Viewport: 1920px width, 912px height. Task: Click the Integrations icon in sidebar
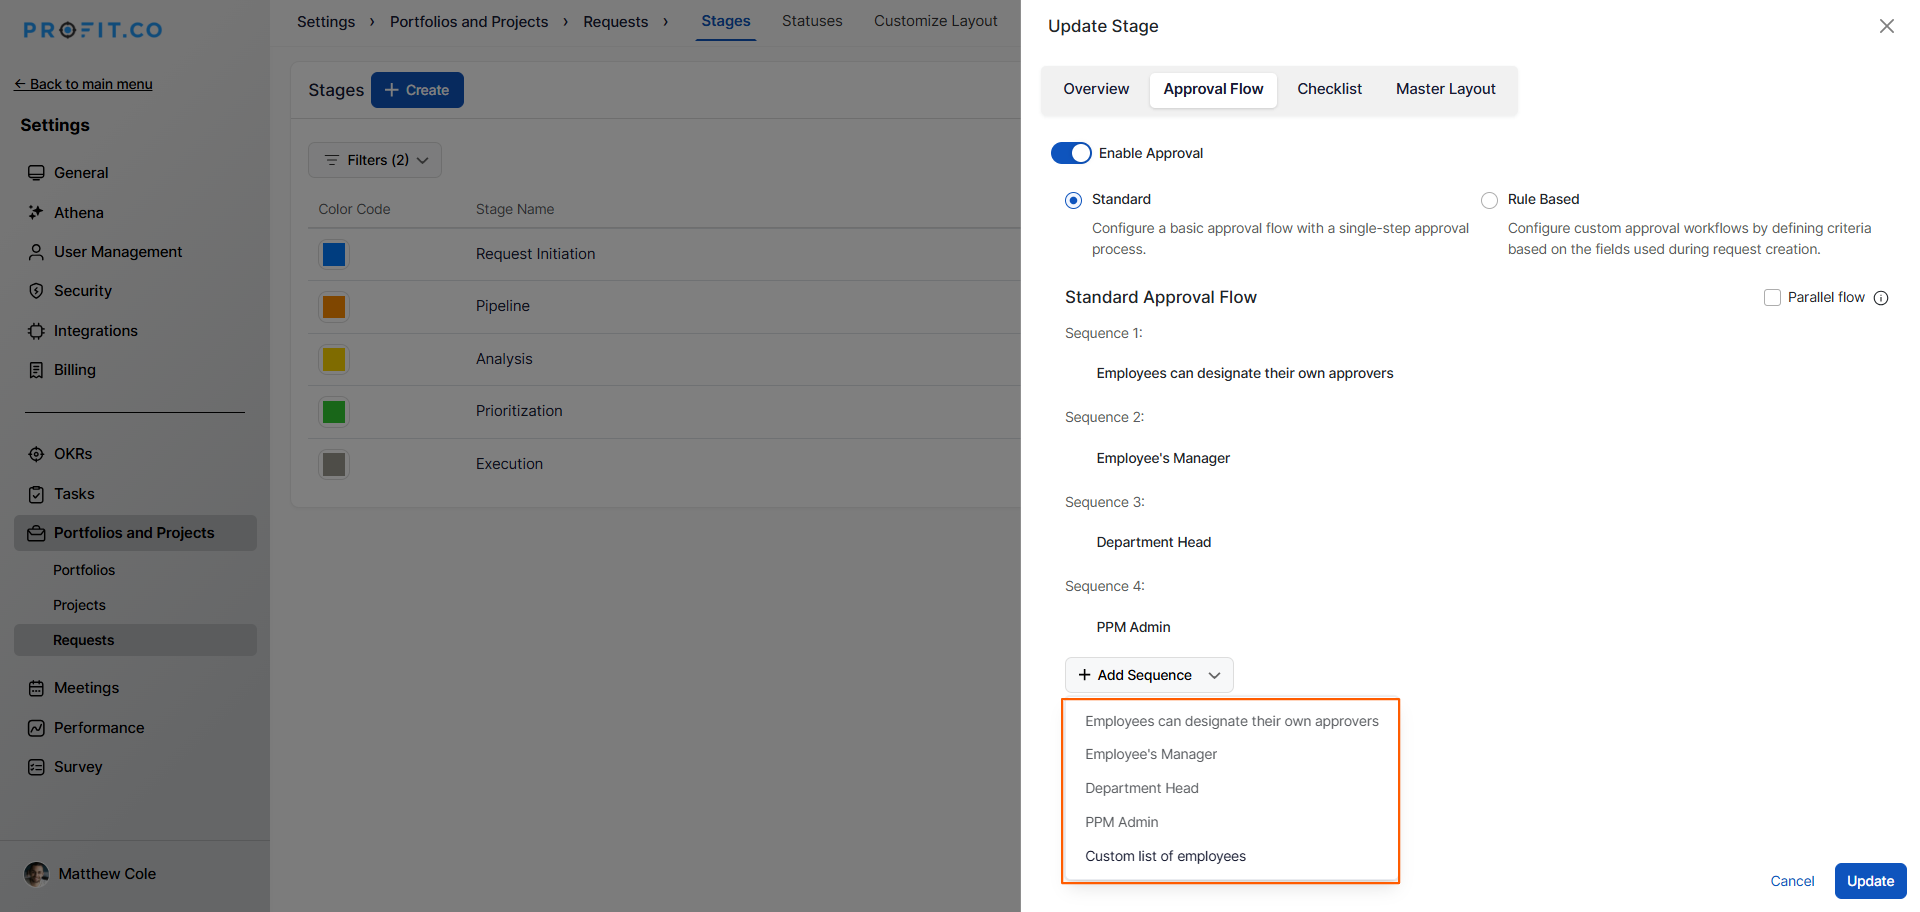point(36,331)
